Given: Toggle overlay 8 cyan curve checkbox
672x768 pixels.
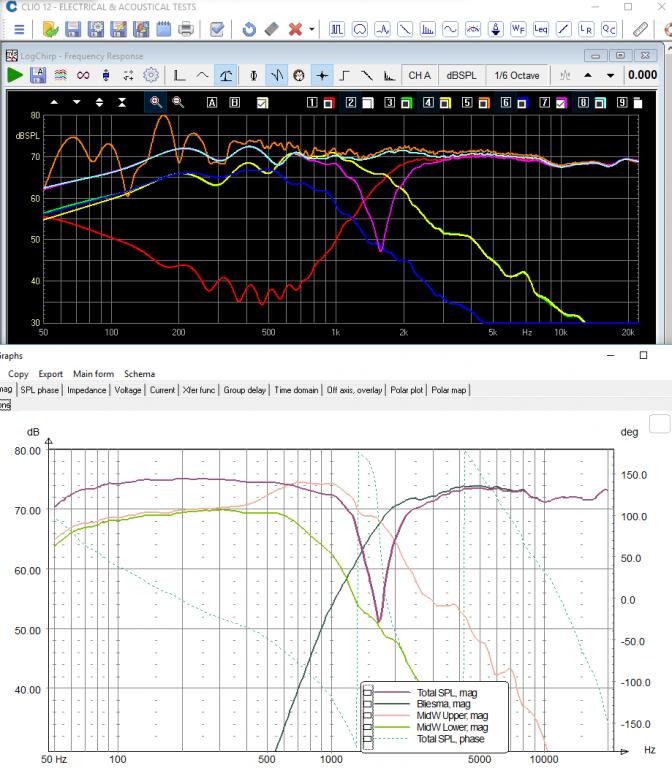Looking at the screenshot, I should [x=600, y=103].
